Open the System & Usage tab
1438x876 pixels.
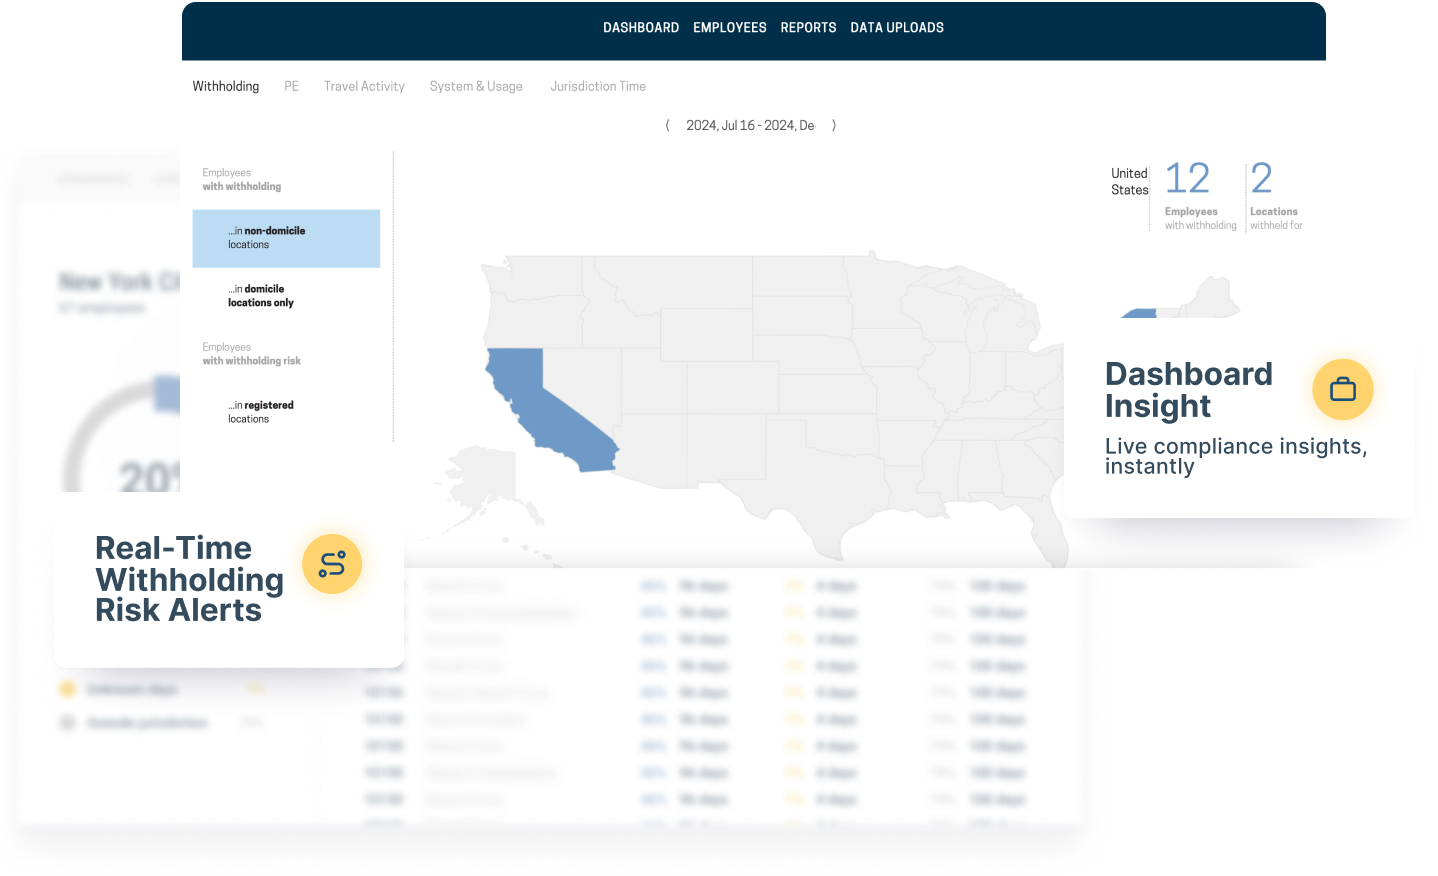(x=476, y=86)
